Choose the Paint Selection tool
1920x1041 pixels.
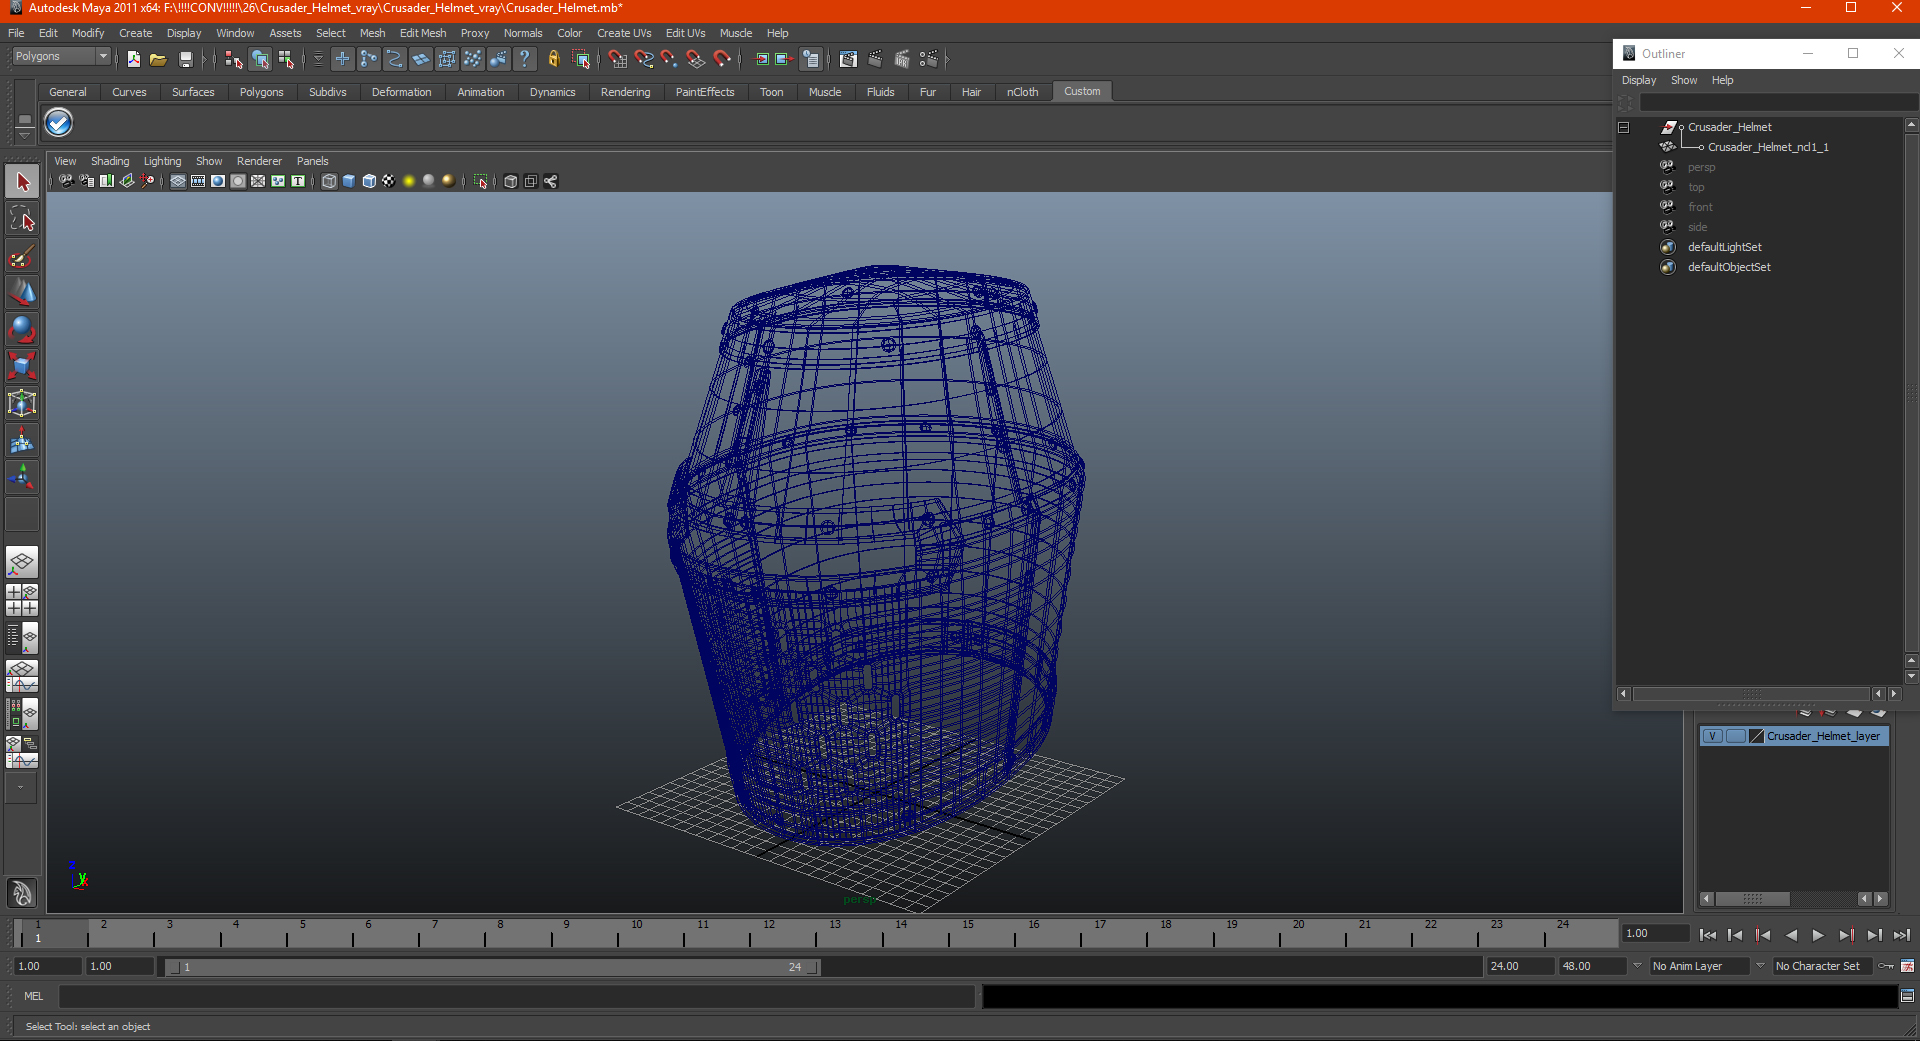pyautogui.click(x=22, y=256)
